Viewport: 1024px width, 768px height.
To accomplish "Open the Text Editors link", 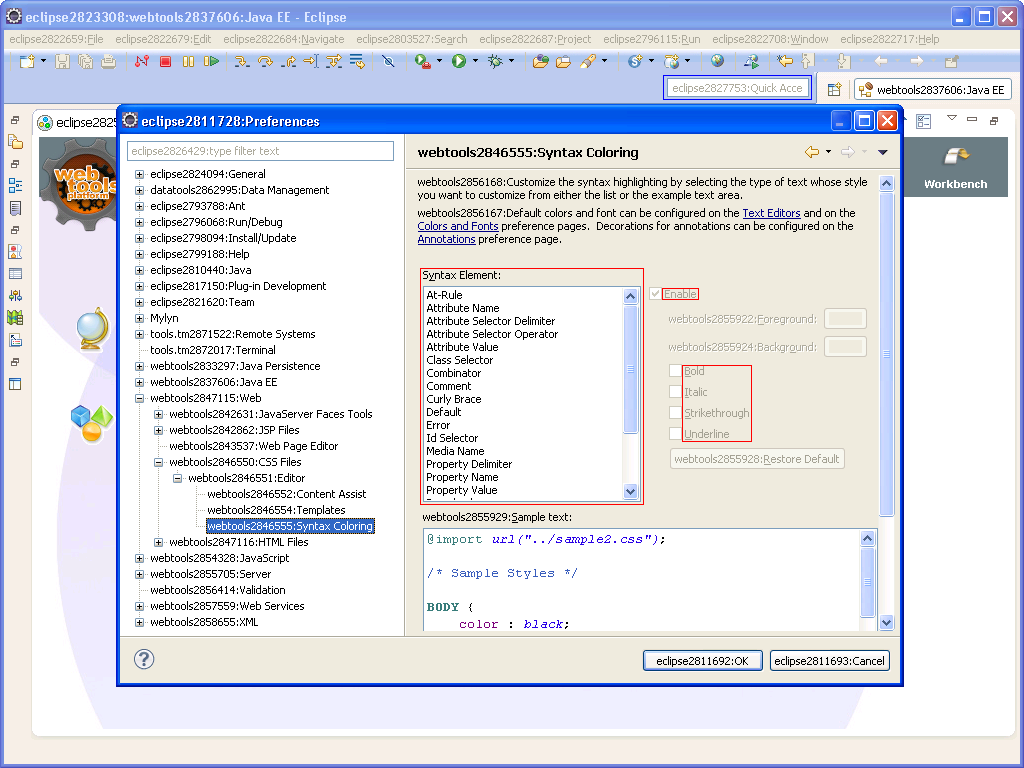I will (x=771, y=213).
